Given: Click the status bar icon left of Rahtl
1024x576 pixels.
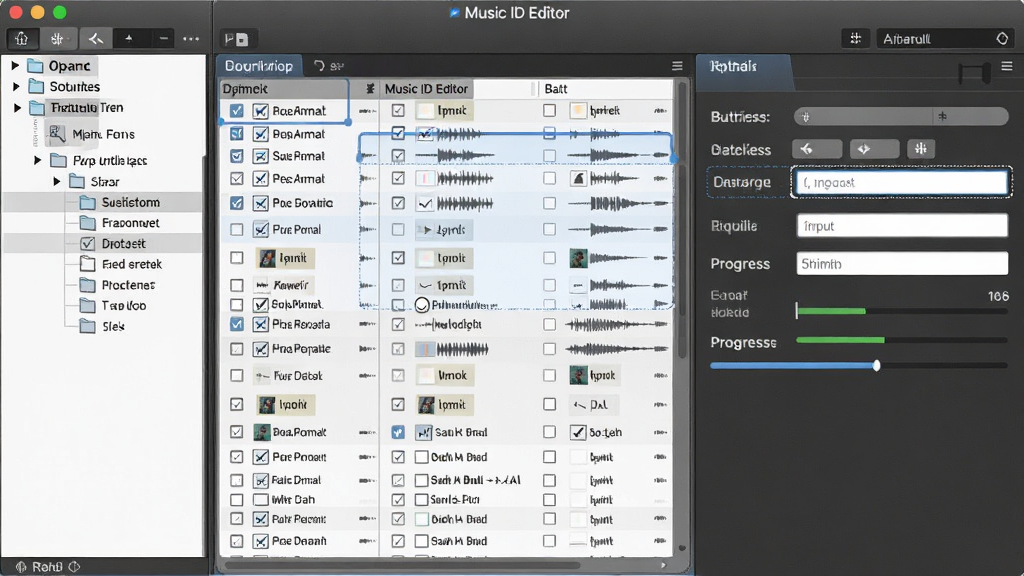Looking at the screenshot, I should (x=21, y=567).
